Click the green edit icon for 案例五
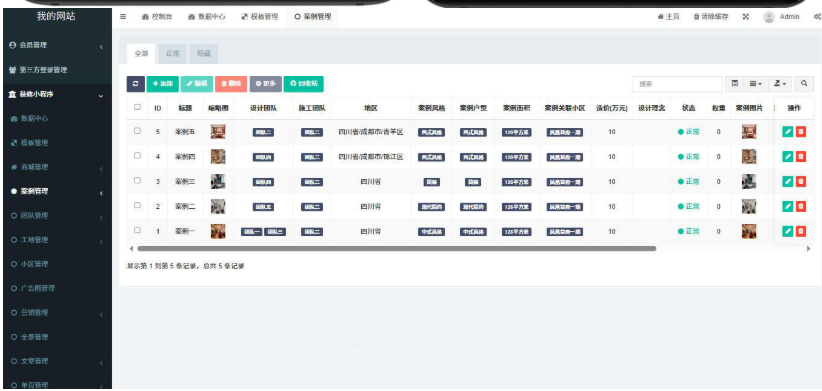 tap(787, 132)
